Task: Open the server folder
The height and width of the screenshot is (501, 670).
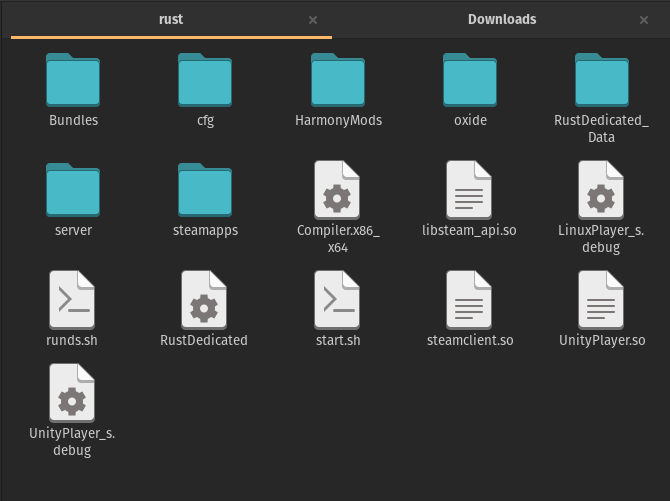Action: pyautogui.click(x=73, y=190)
